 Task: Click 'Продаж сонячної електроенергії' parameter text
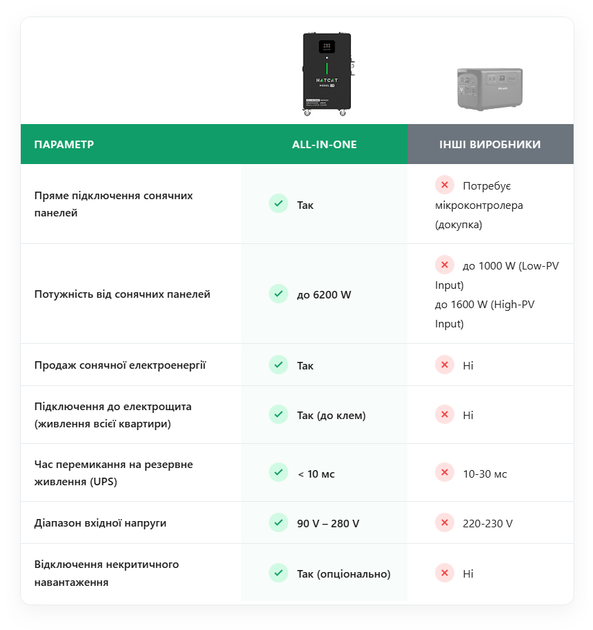[120, 365]
